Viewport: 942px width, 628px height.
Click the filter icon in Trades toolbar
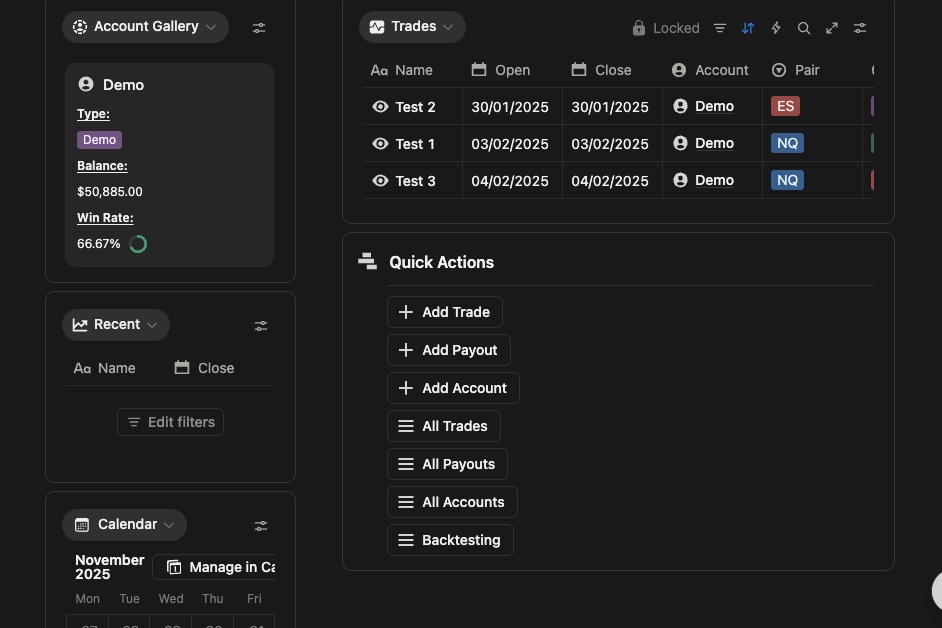[720, 28]
